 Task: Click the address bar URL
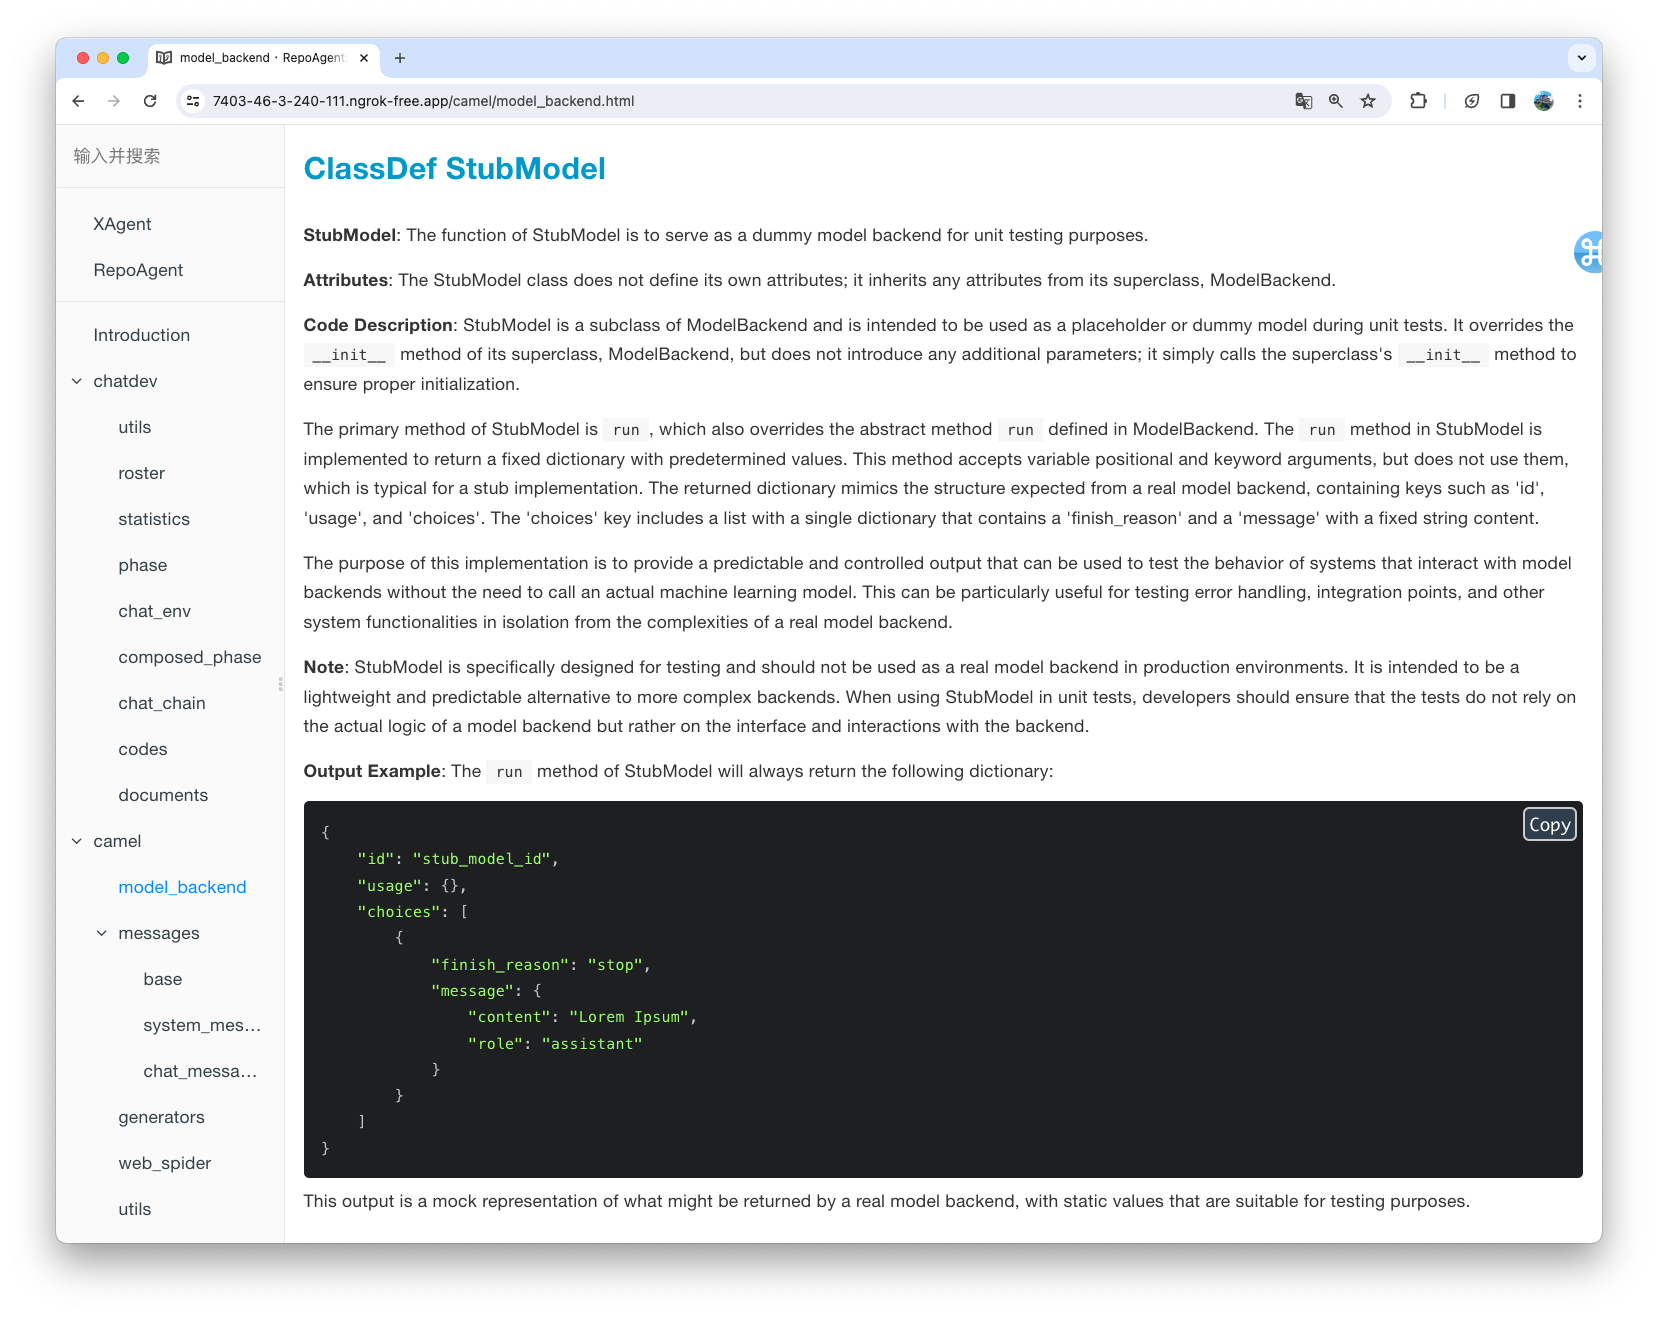(423, 101)
